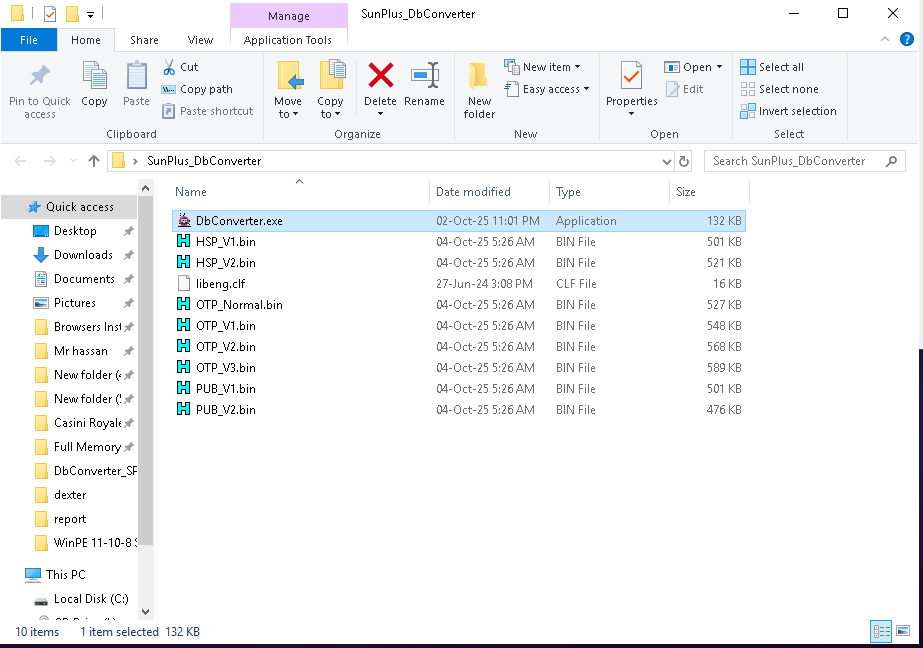Click Invert selection in ribbon

coord(788,111)
